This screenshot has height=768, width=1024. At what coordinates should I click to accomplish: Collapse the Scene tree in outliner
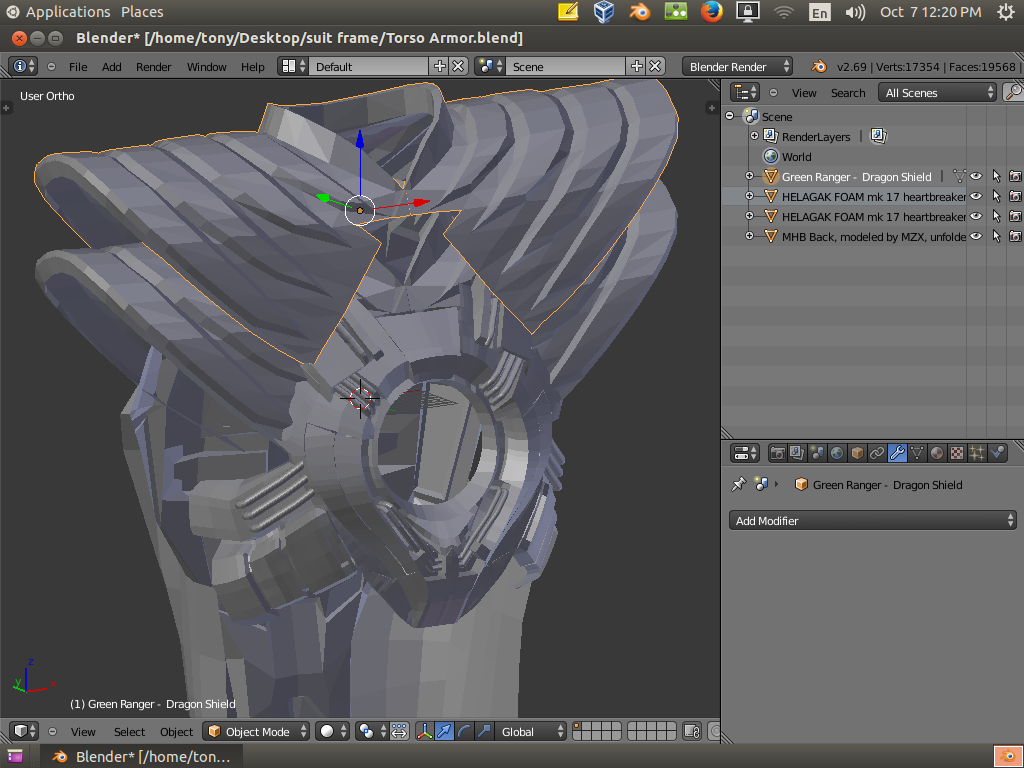729,116
